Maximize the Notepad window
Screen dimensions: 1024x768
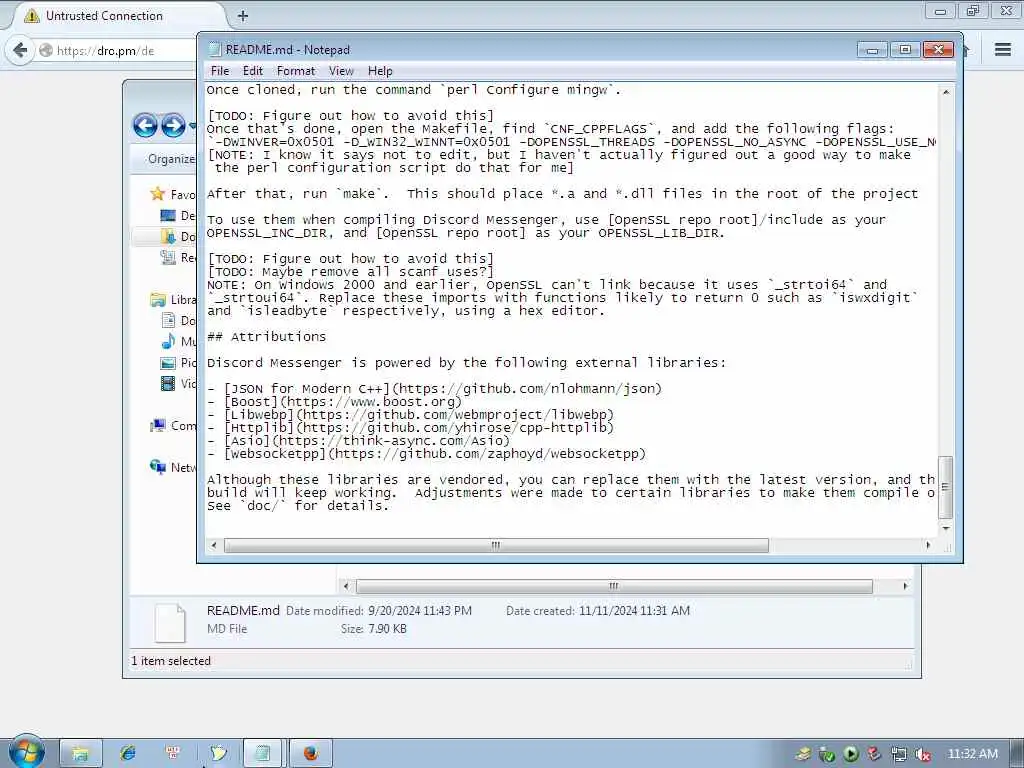[x=905, y=50]
